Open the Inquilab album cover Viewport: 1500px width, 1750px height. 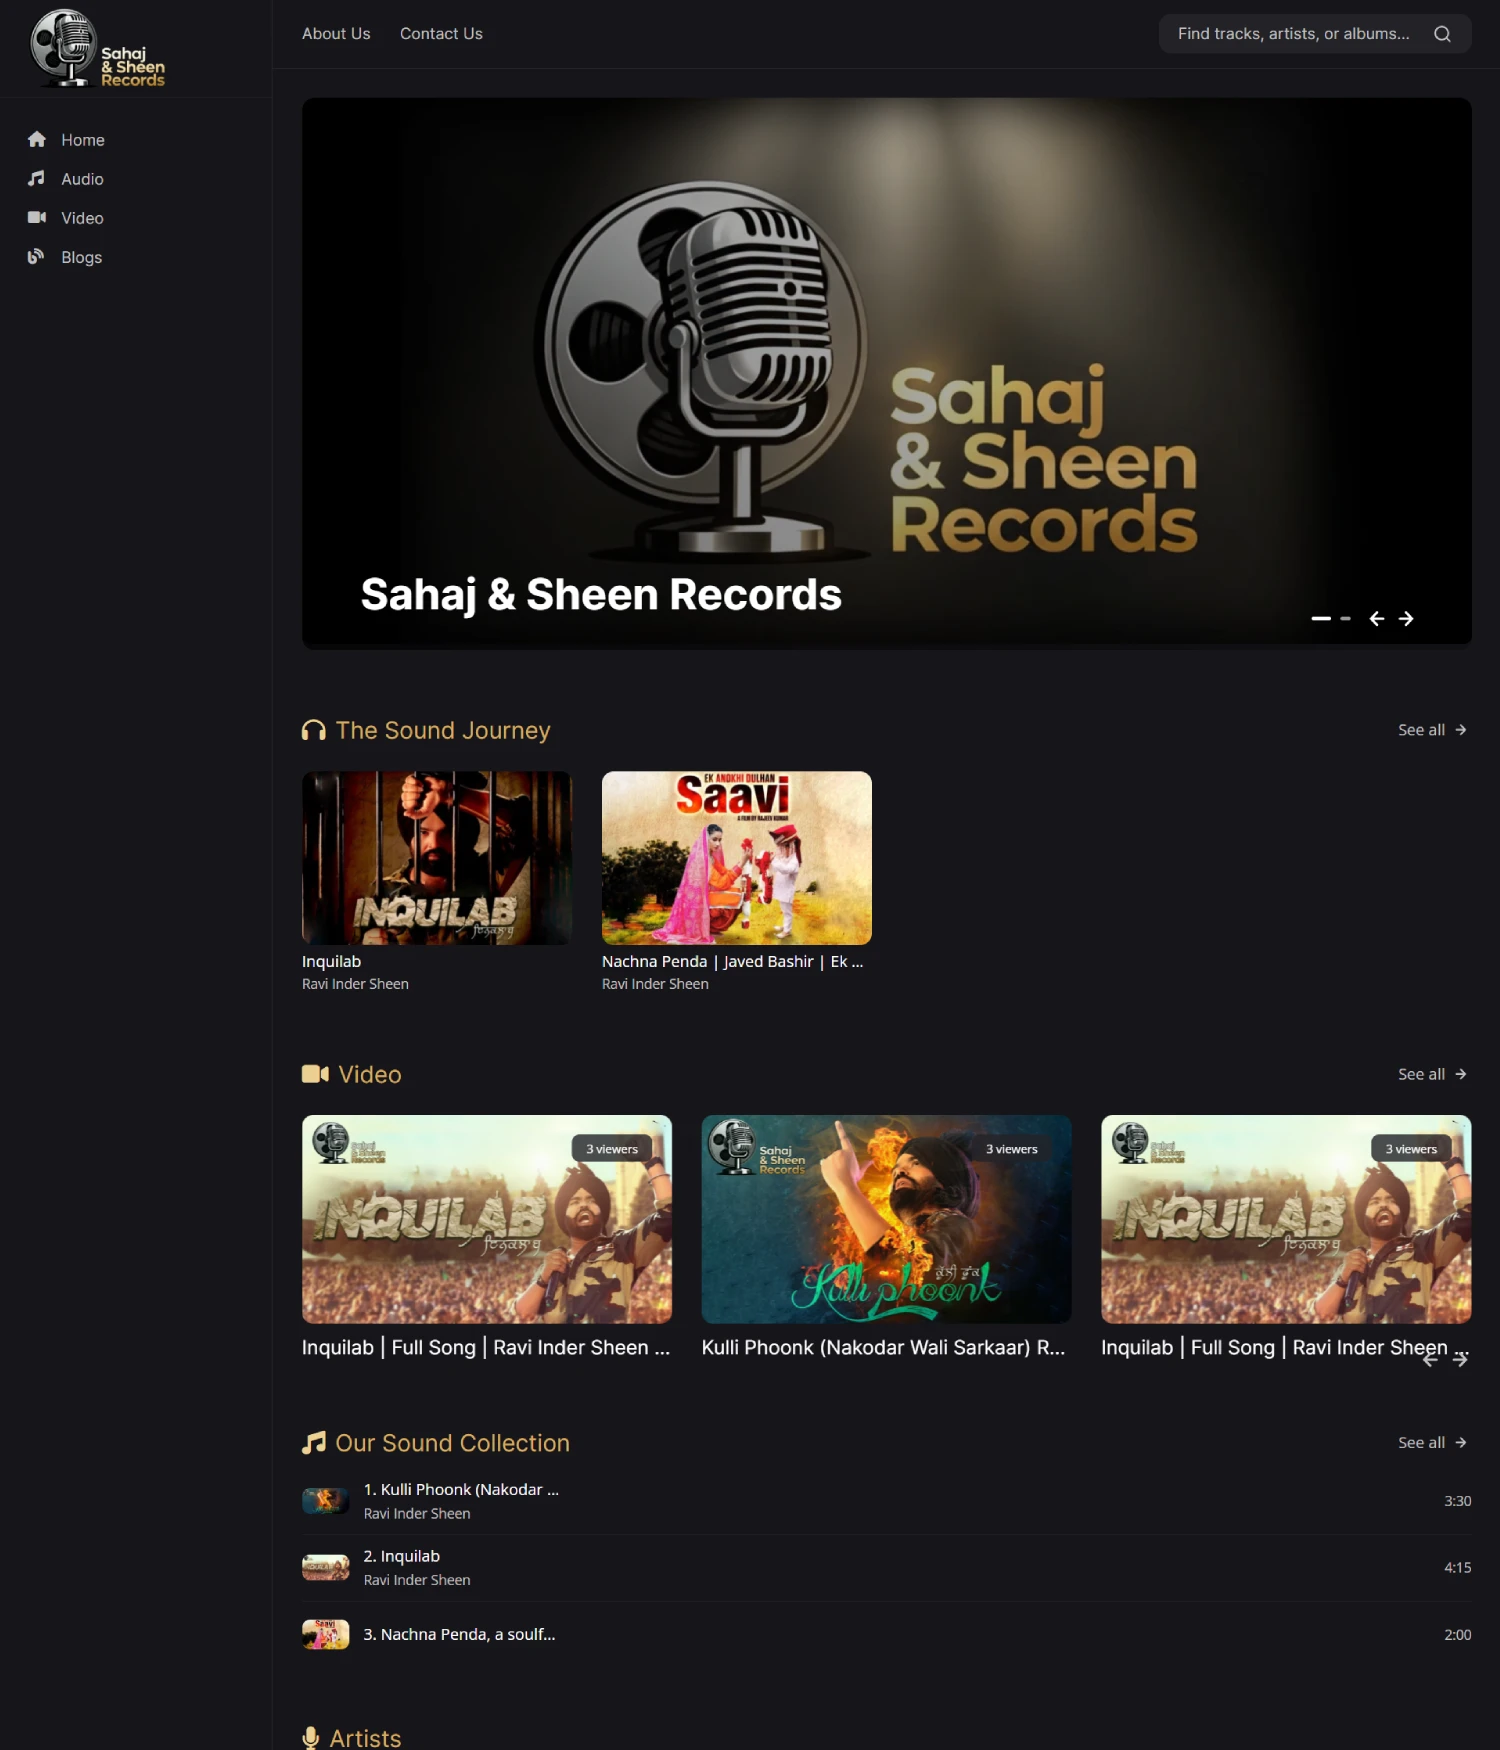coord(437,858)
